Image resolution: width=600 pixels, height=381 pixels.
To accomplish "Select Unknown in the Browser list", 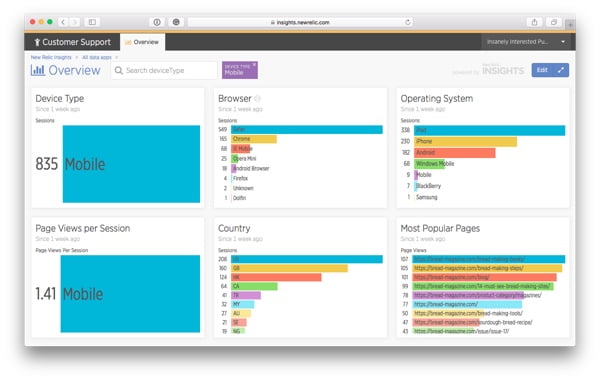I will (243, 188).
